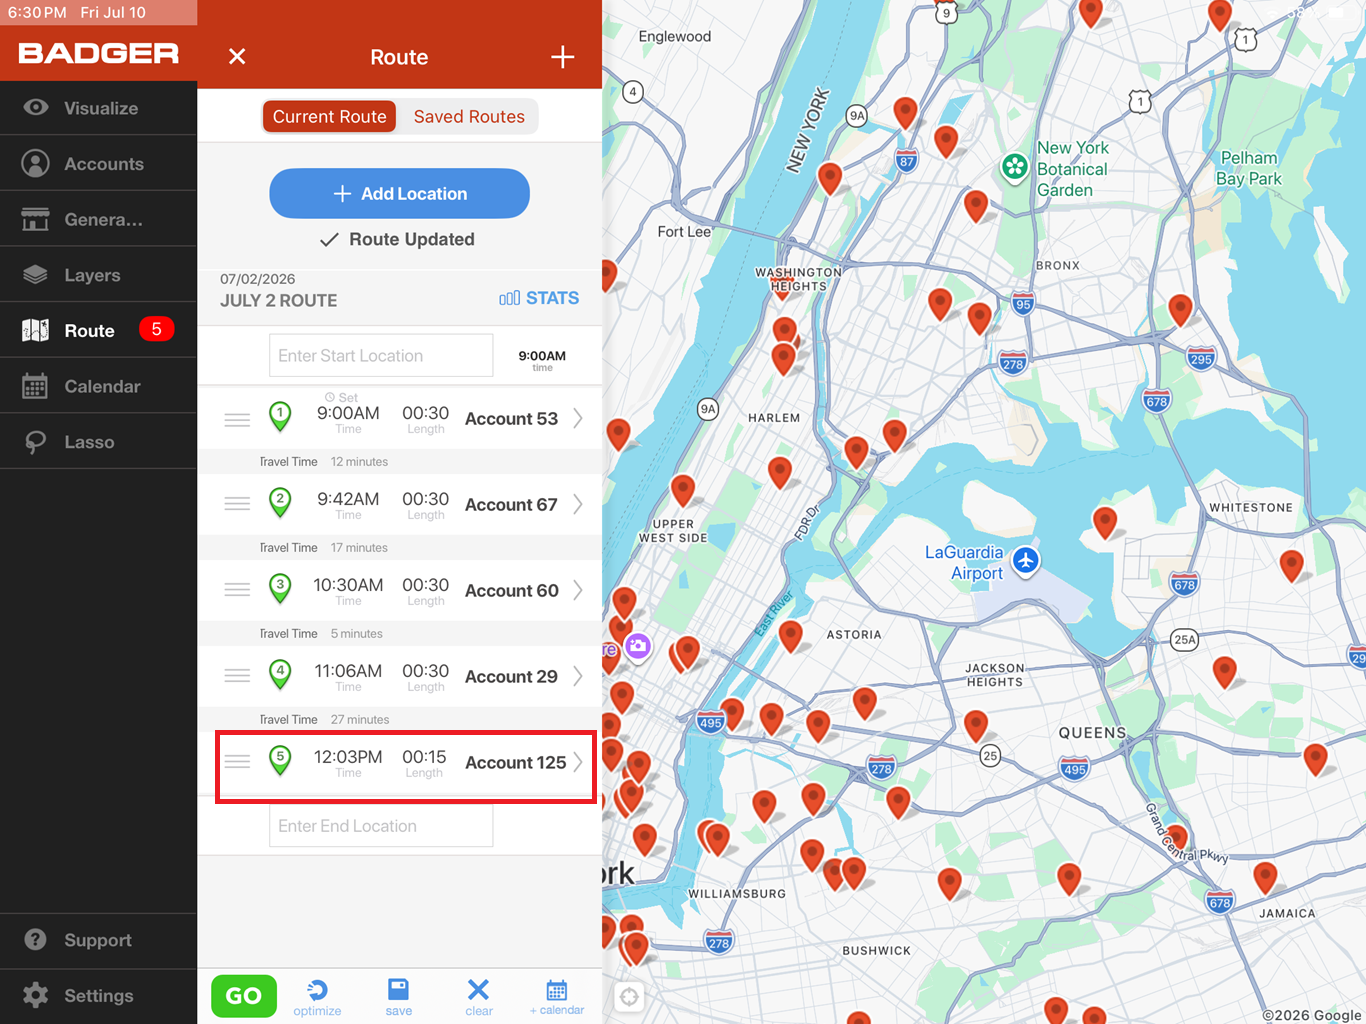Click the 12:03PM time for Account 125
The width and height of the screenshot is (1366, 1024).
tap(348, 763)
